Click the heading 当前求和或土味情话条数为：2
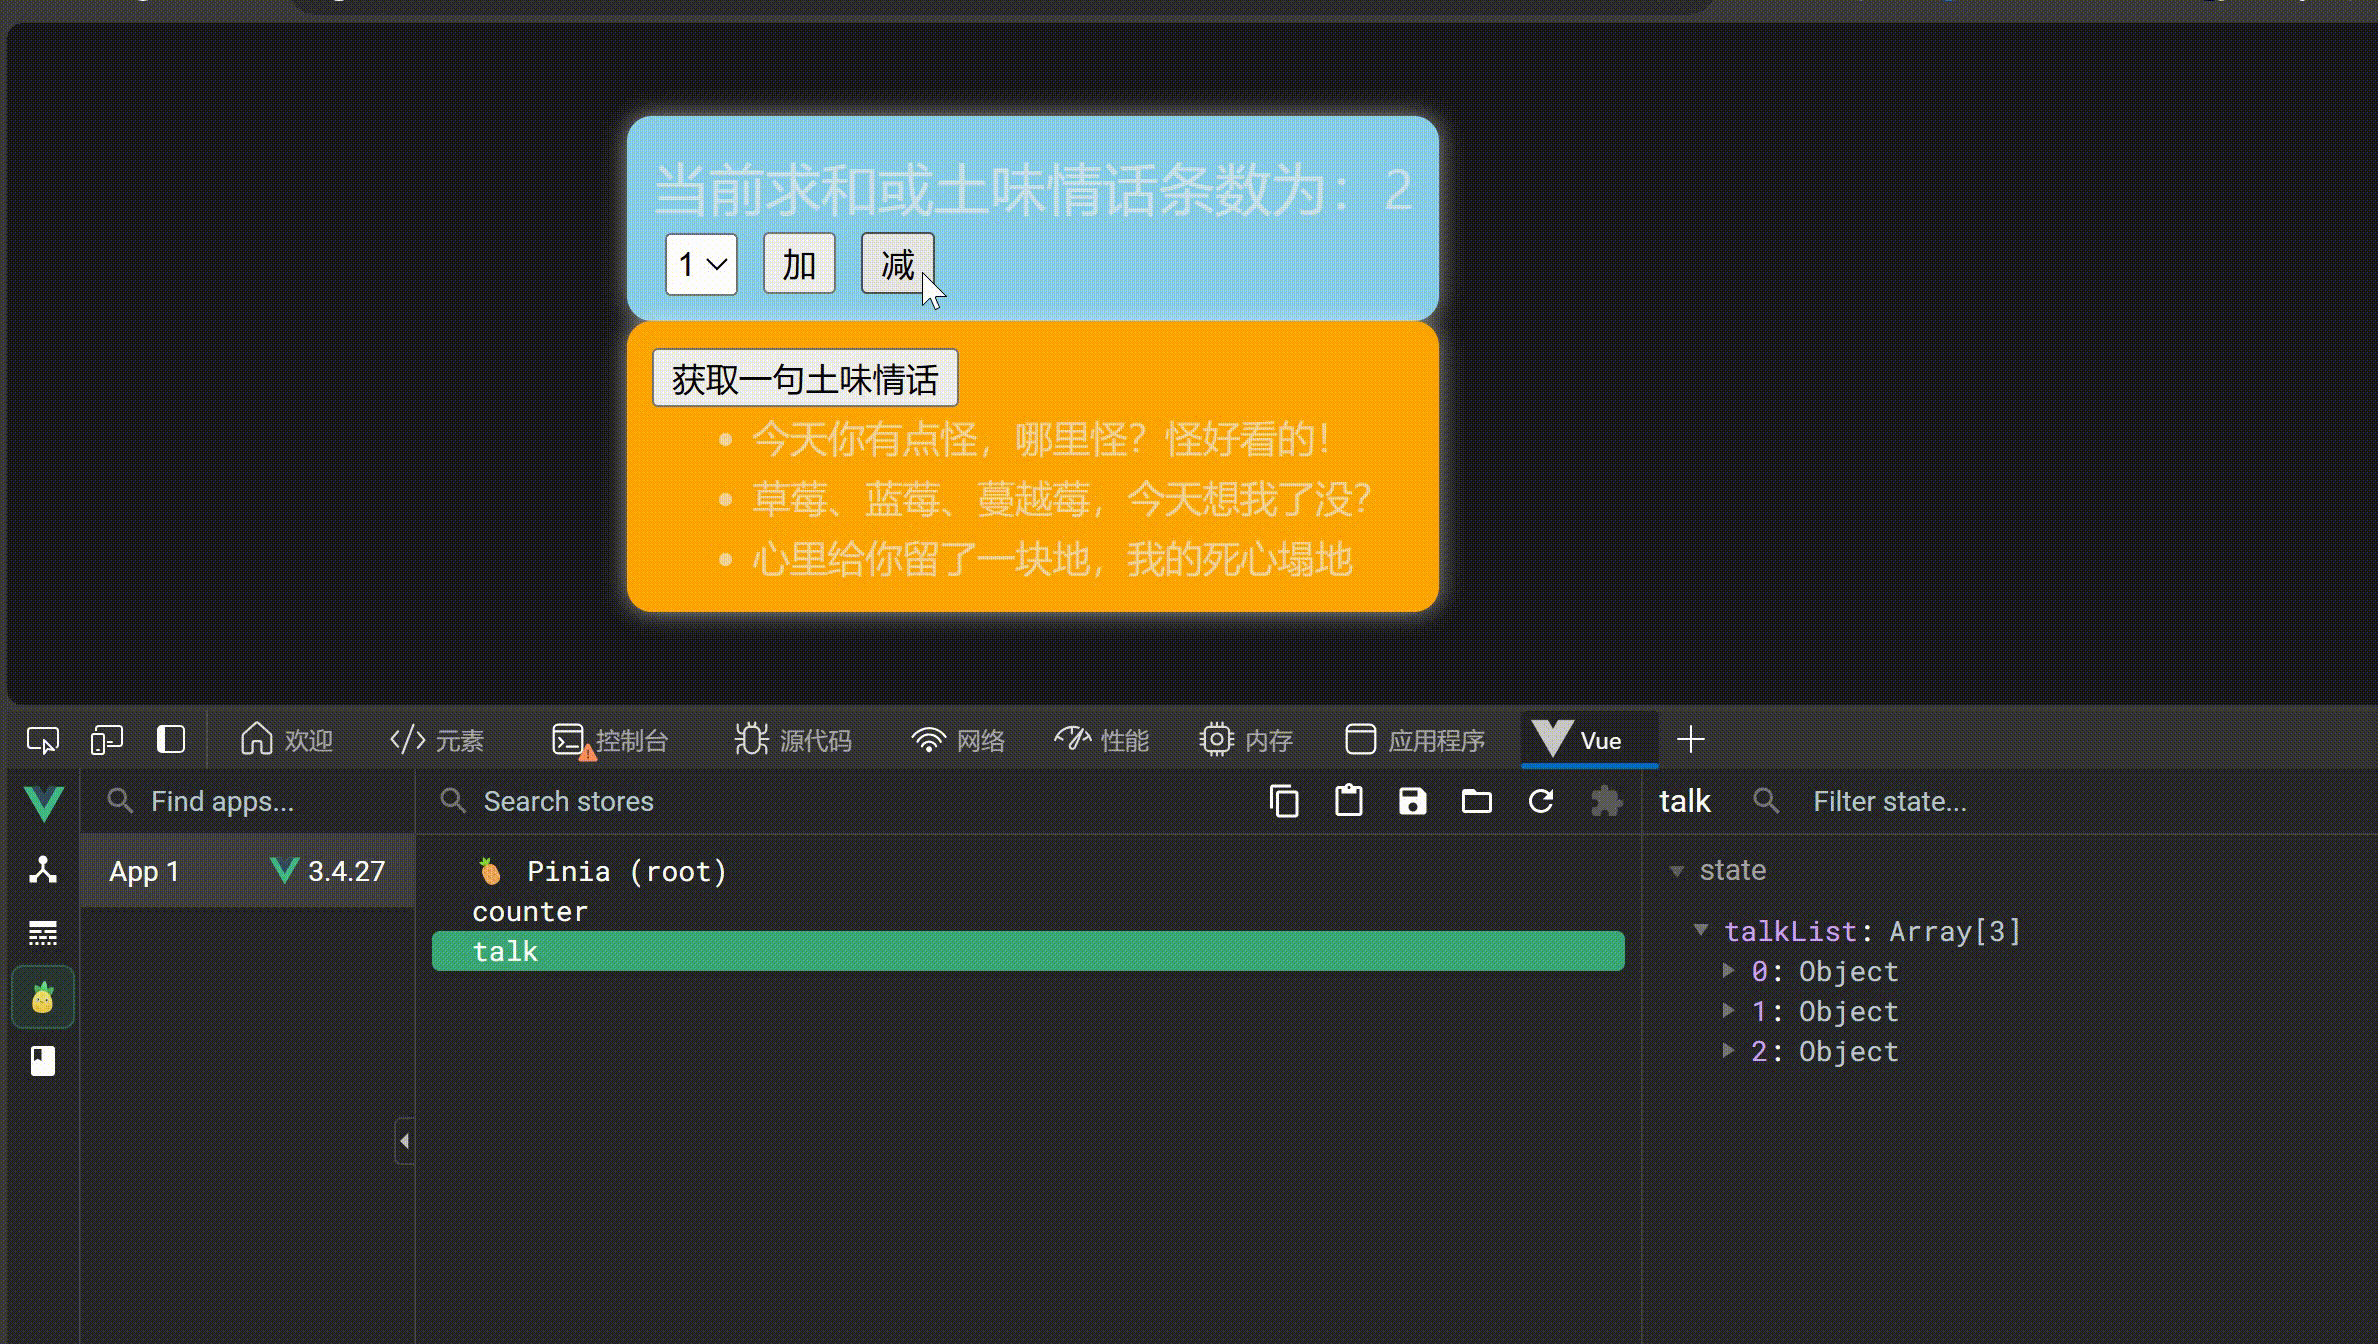The height and width of the screenshot is (1344, 2378). tap(1033, 189)
